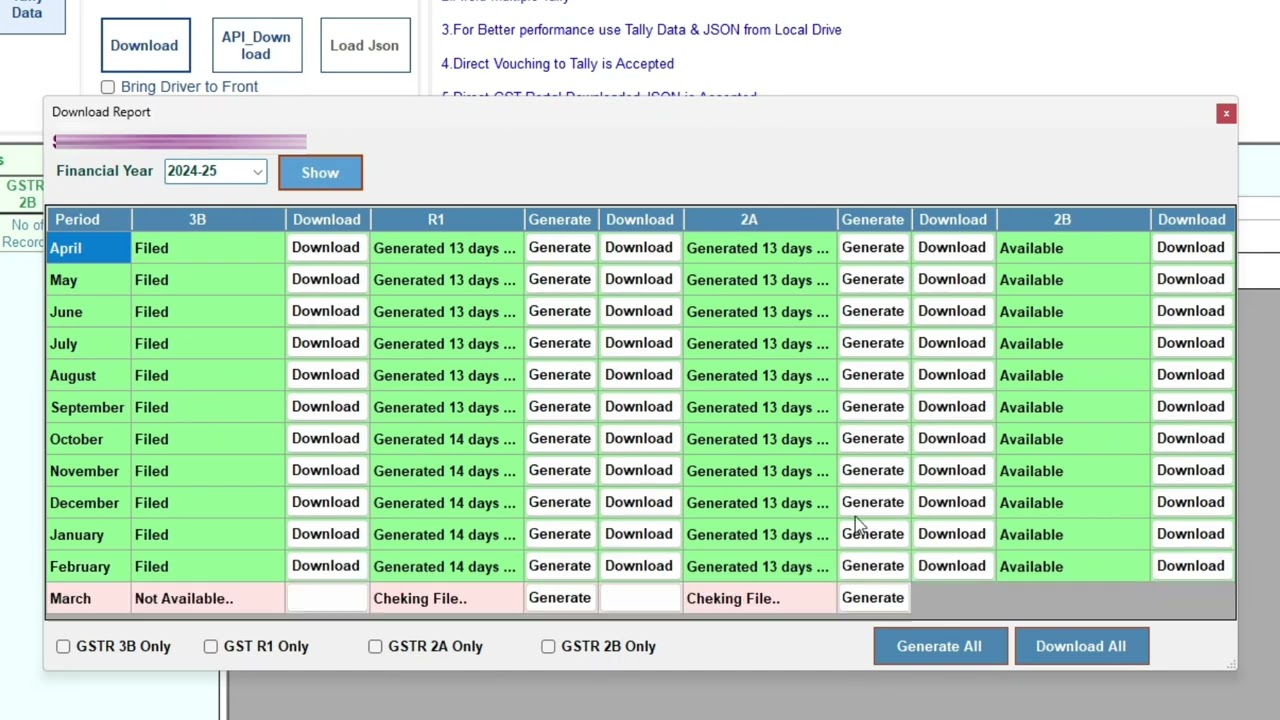Download 3B report for February
Screen dimensions: 1280x720
326,565
